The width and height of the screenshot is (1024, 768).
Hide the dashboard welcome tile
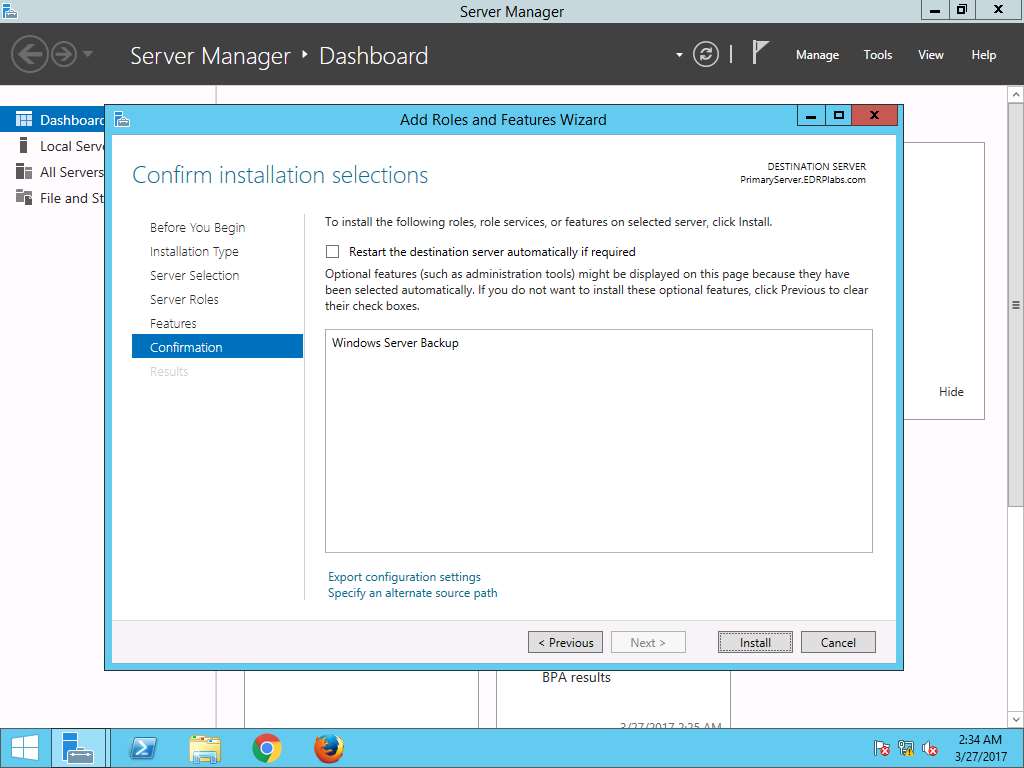tap(951, 392)
